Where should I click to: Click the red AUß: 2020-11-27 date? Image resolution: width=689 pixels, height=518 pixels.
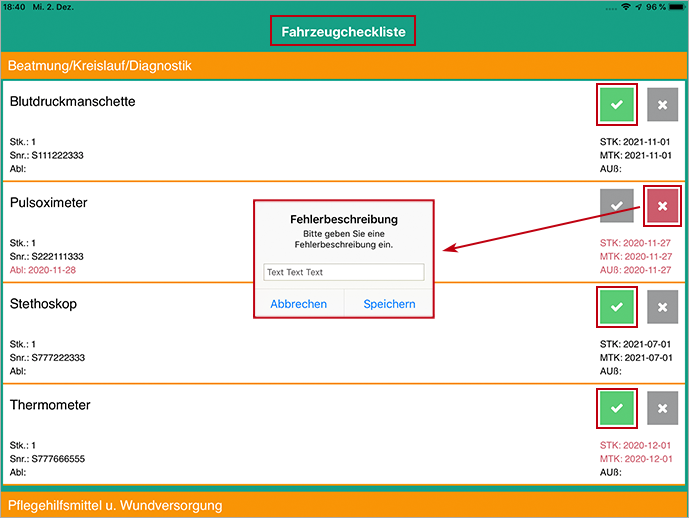(x=635, y=270)
